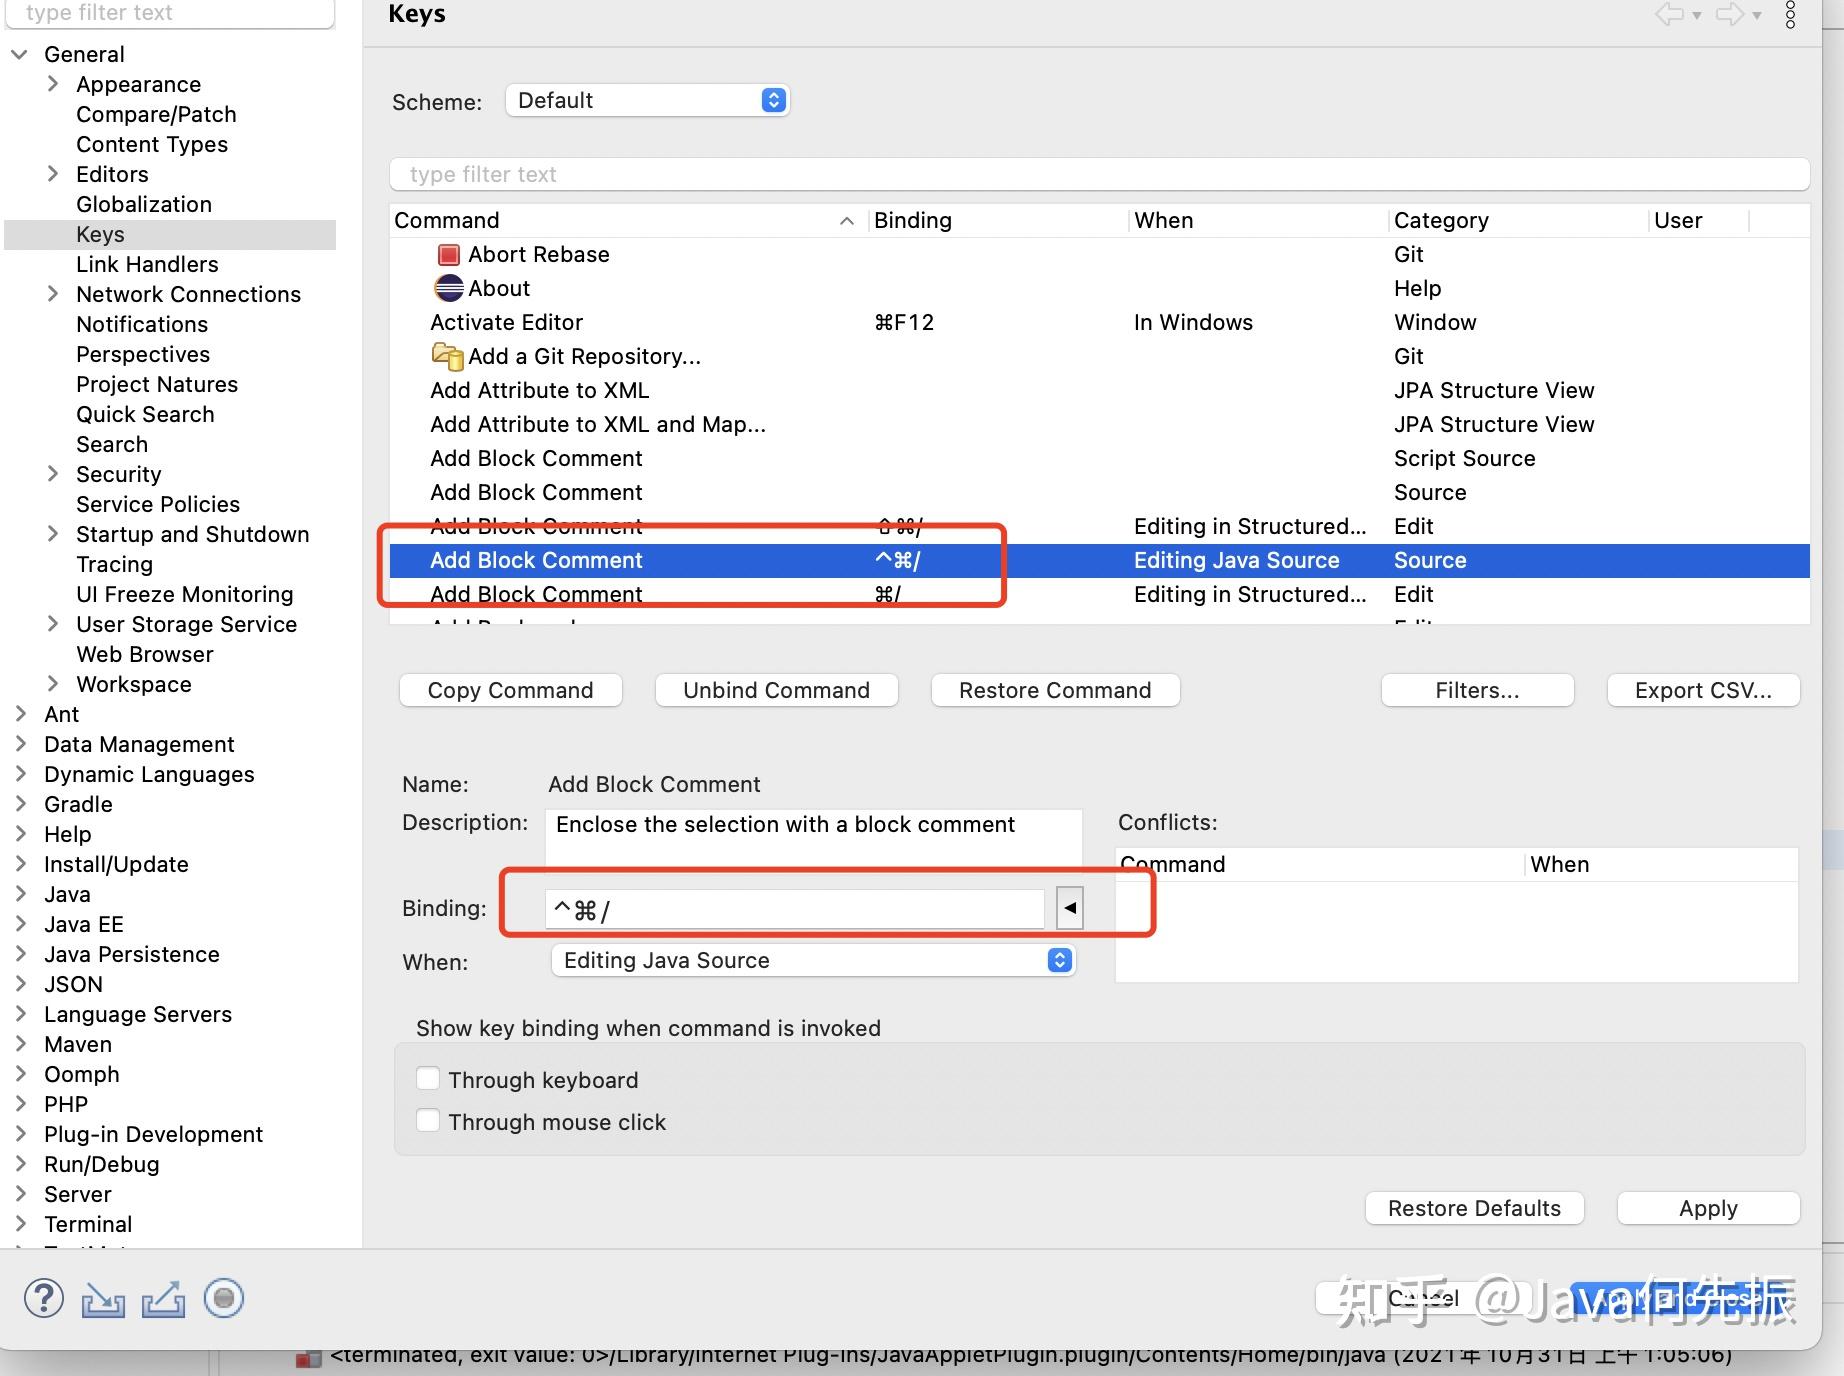Open Compare/Patch preference page
The image size is (1844, 1376).
click(156, 114)
